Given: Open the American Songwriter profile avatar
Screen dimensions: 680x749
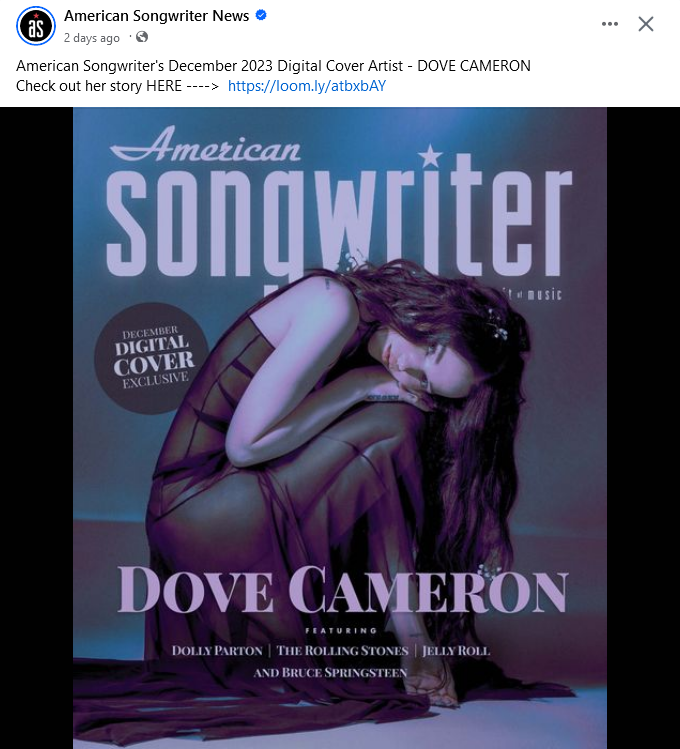Looking at the screenshot, I should click(x=36, y=26).
